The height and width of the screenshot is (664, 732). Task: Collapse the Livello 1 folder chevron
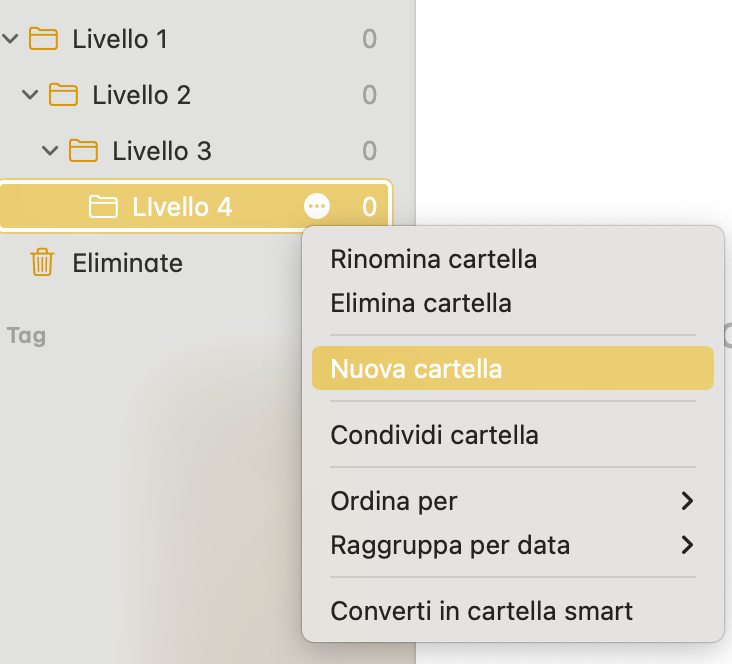(10, 39)
